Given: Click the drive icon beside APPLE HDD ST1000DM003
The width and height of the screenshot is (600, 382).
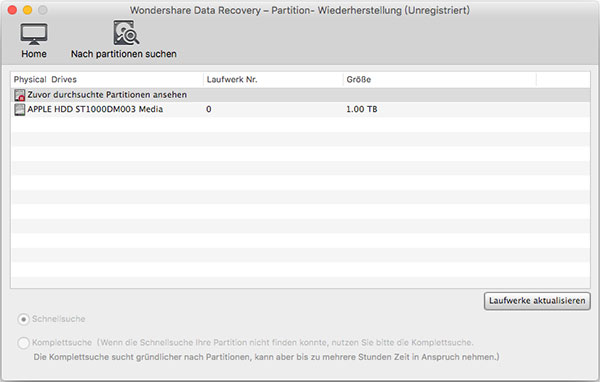Looking at the screenshot, I should pos(20,109).
